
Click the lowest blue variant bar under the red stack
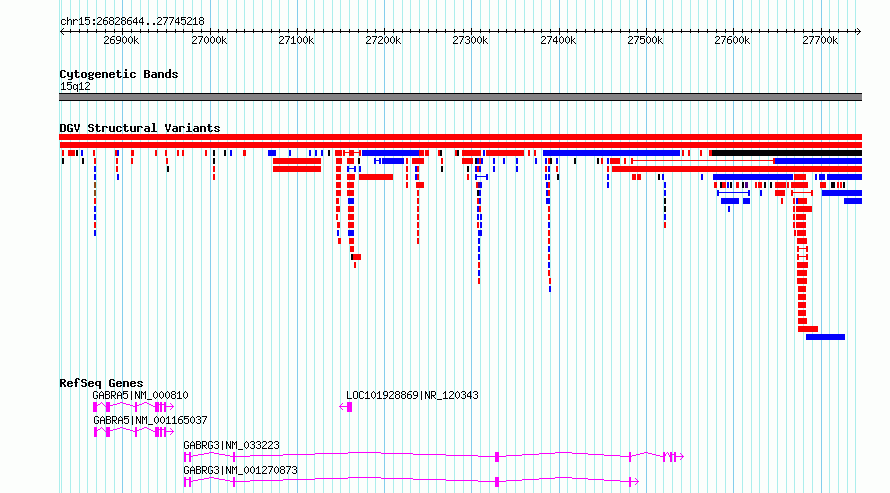click(x=825, y=337)
